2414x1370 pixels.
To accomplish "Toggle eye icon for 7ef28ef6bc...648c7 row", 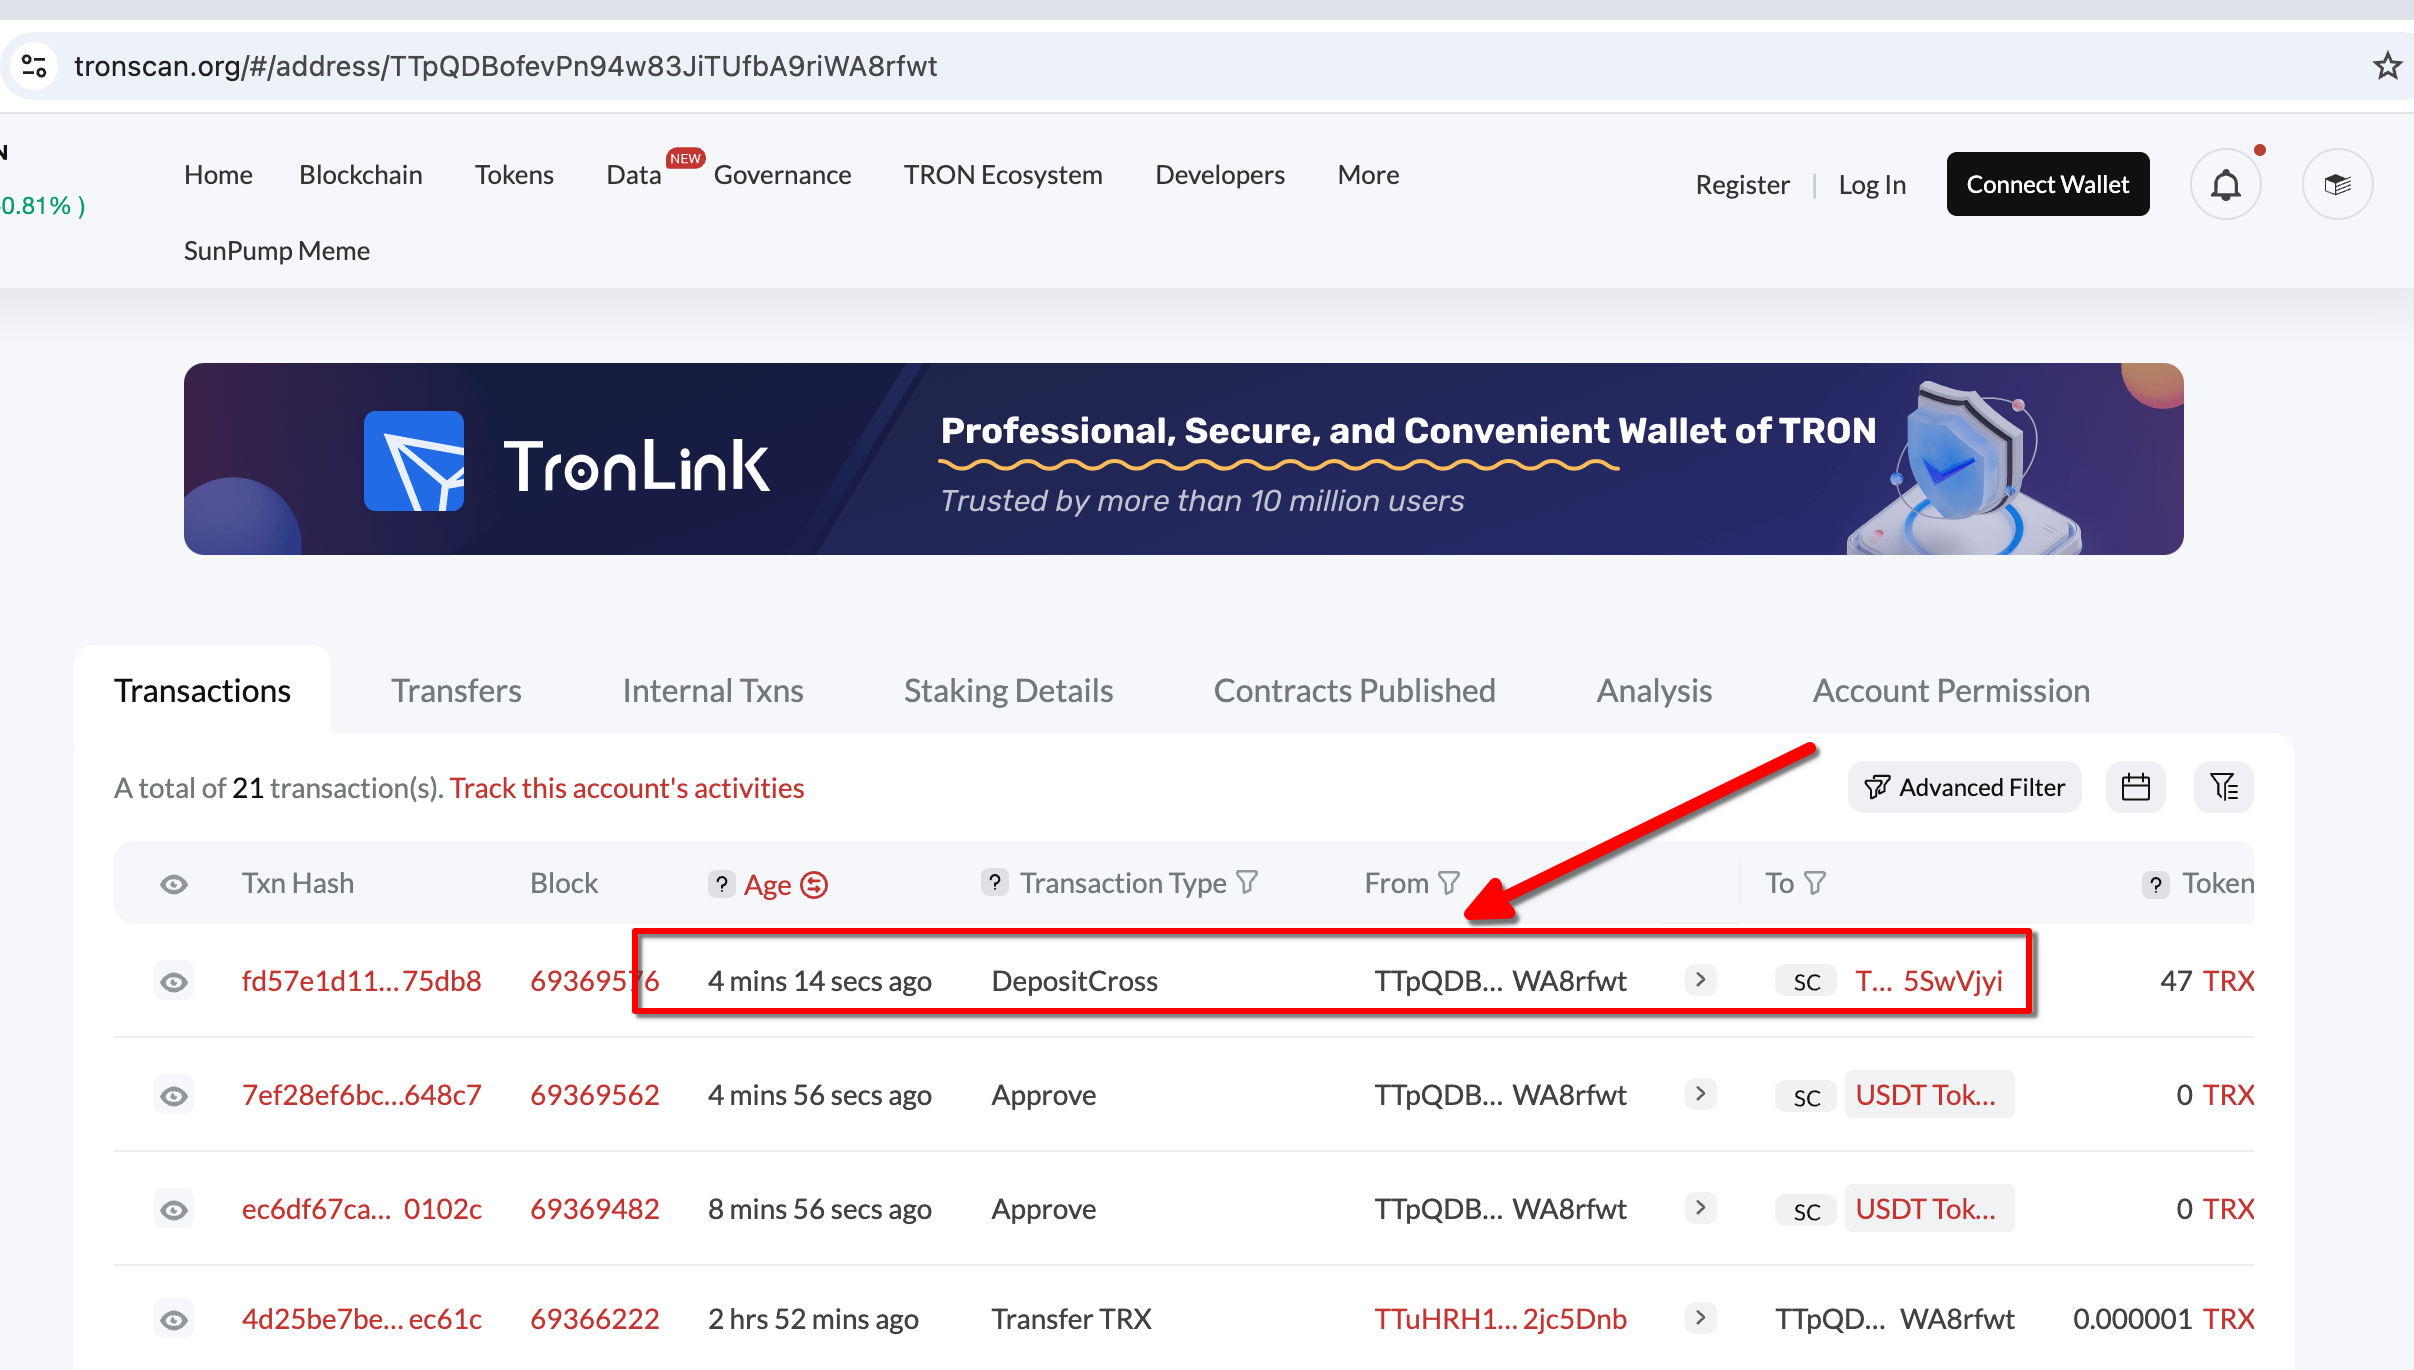I will click(174, 1096).
